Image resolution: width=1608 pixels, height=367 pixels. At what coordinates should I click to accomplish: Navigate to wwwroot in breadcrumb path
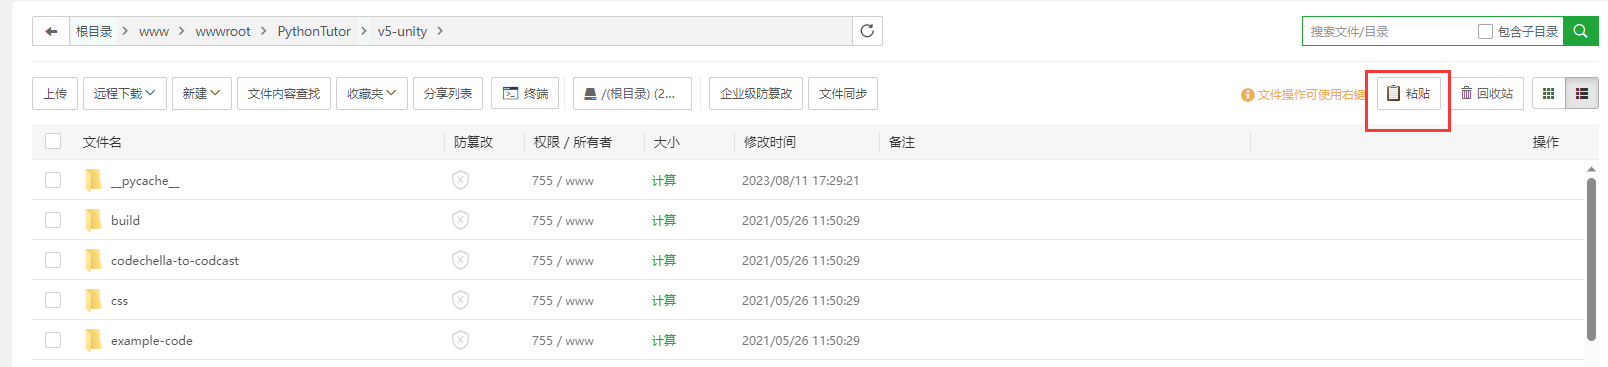tap(223, 31)
